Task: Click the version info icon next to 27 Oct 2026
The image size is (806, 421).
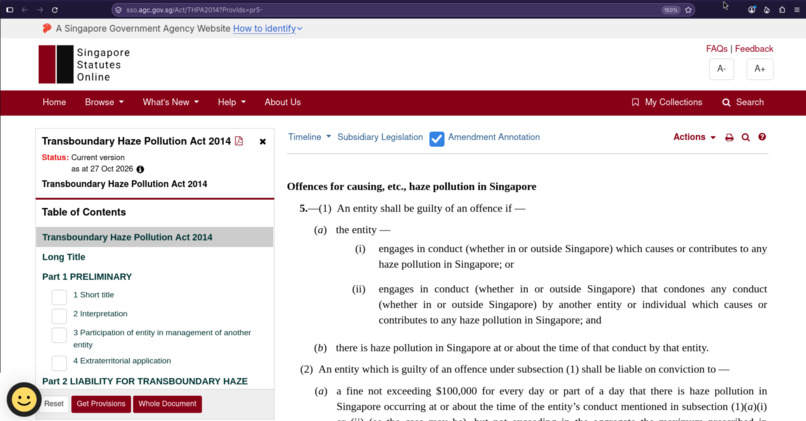Action: click(140, 169)
